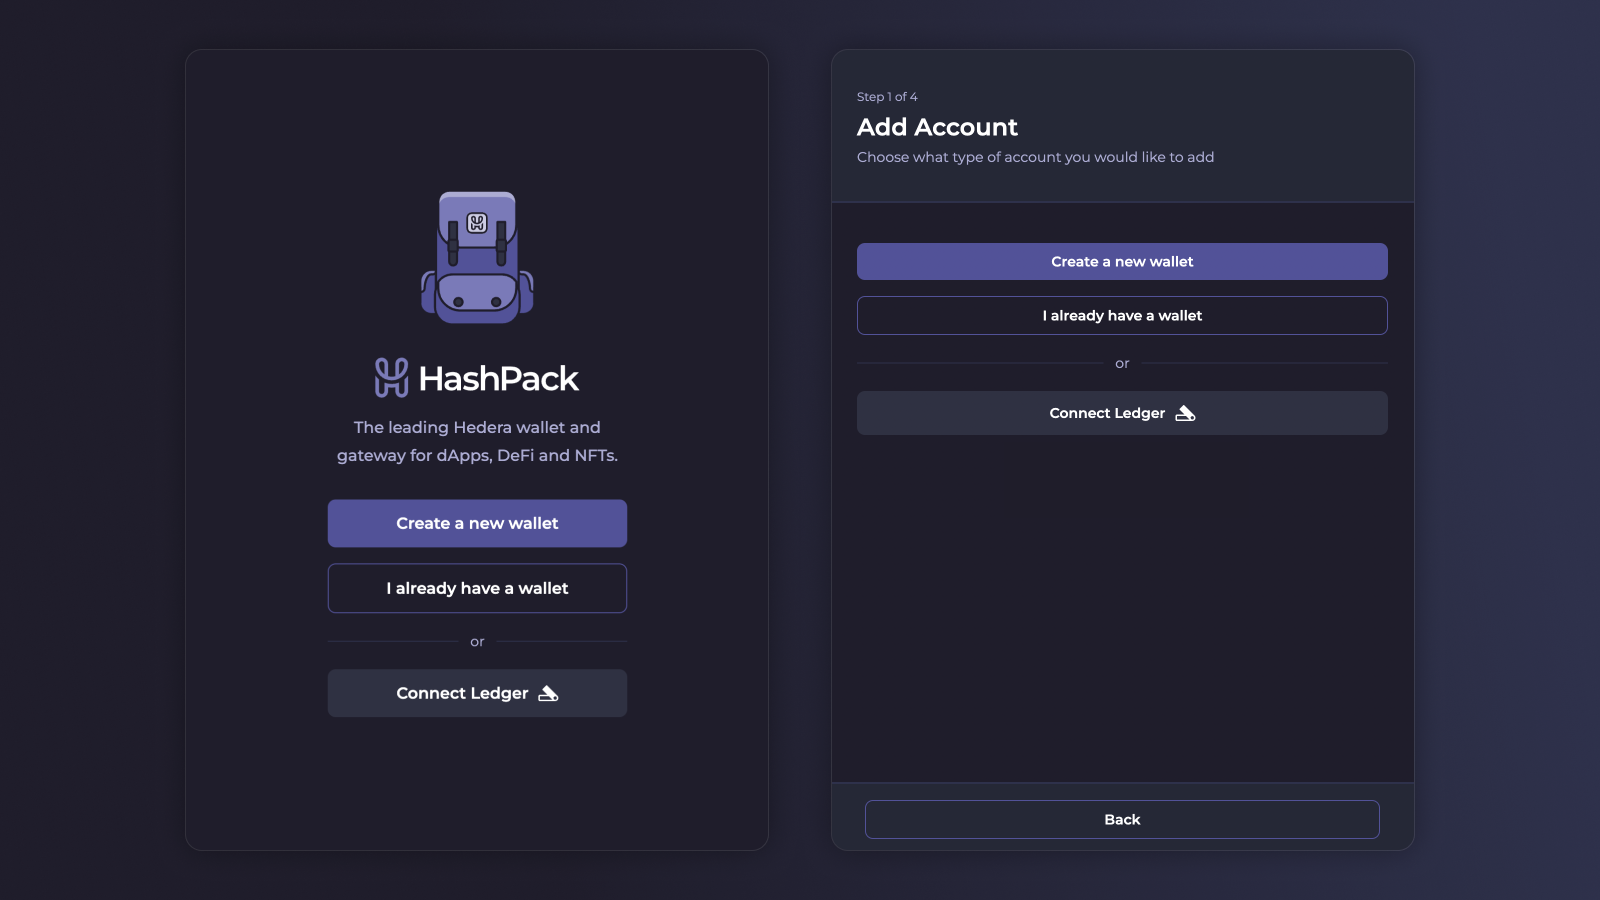The width and height of the screenshot is (1600, 900).
Task: Click Connect Ledger in the Add Account panel
Action: (1122, 413)
